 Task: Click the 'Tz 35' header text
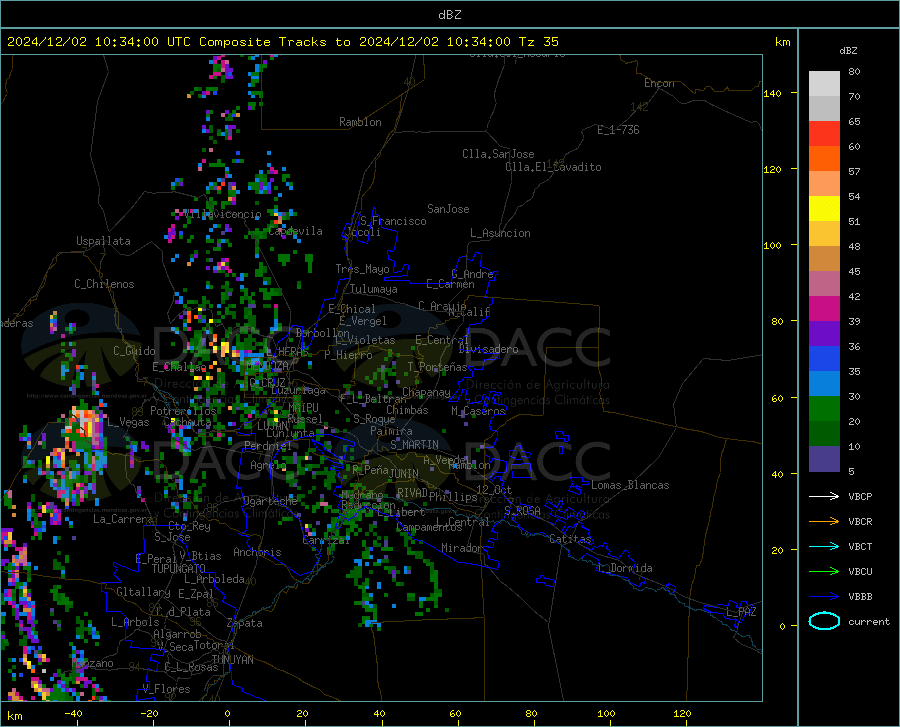click(x=538, y=42)
